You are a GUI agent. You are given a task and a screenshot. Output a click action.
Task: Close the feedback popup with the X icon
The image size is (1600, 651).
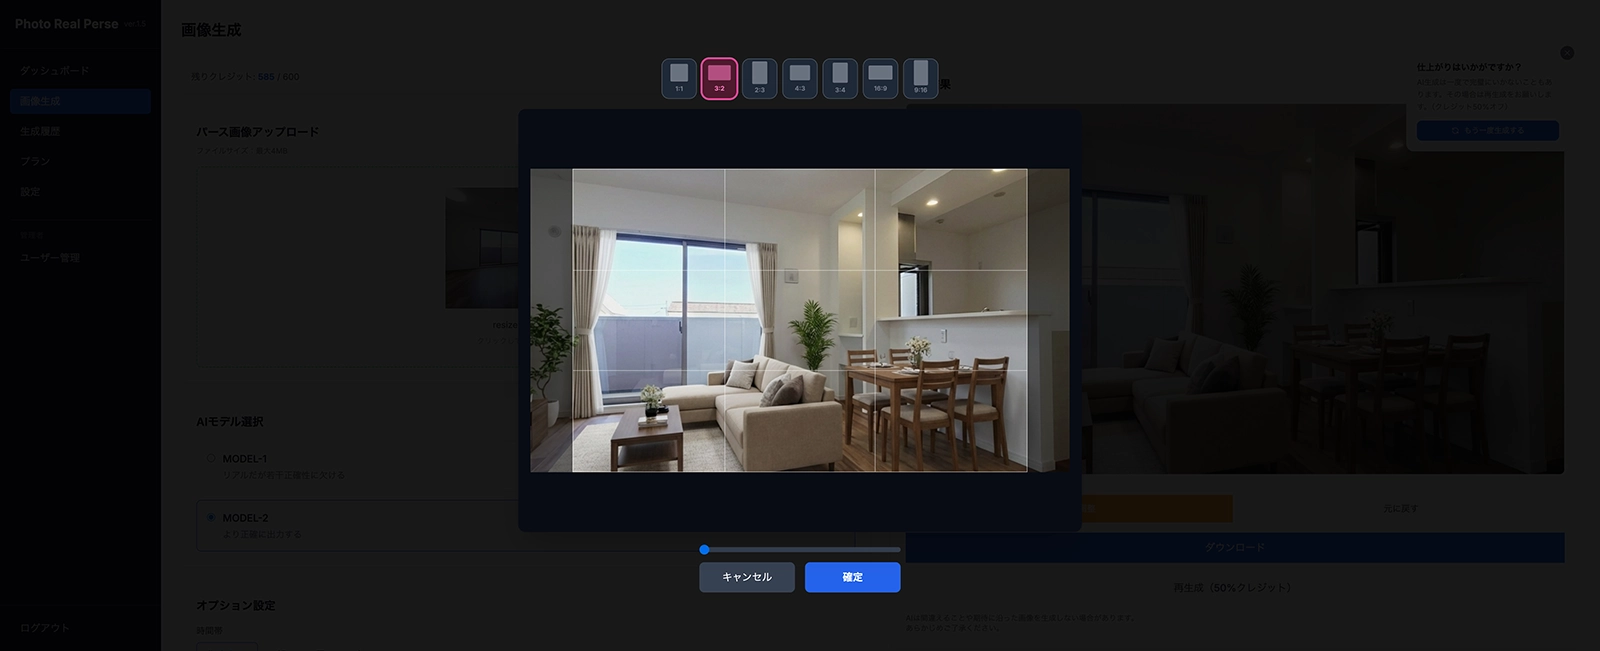[x=1567, y=53]
